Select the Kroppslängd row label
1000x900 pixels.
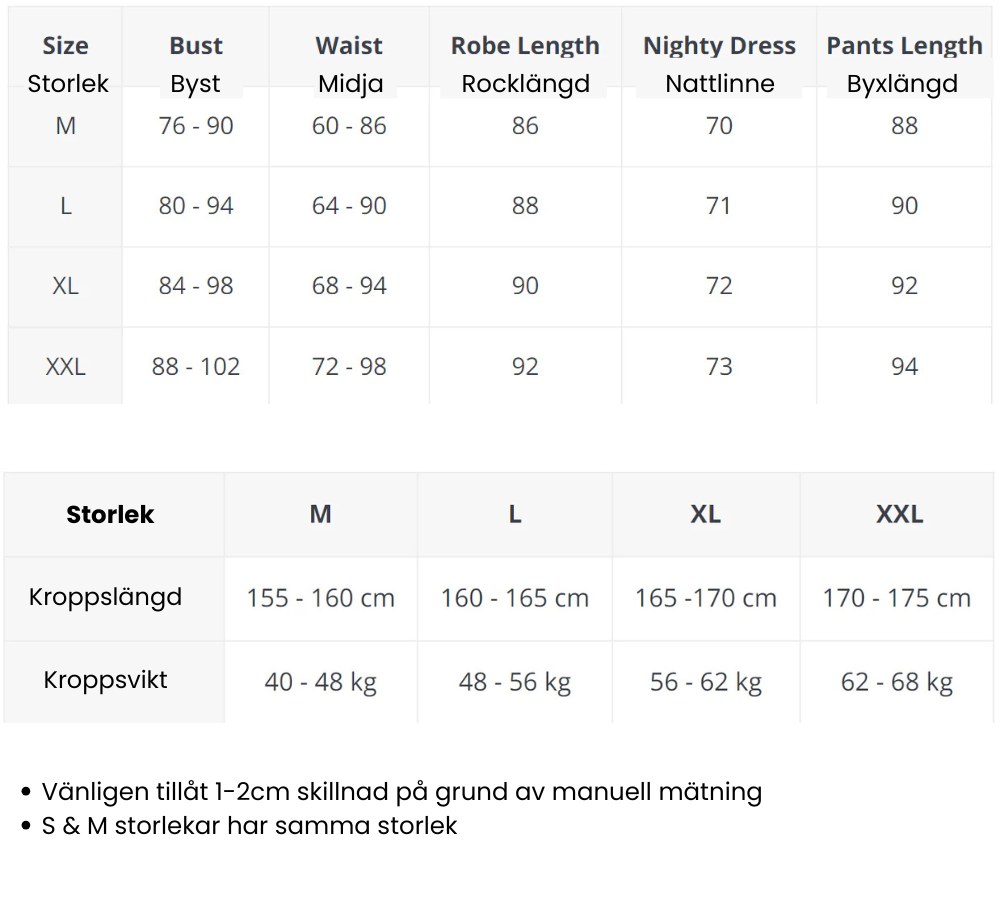(106, 597)
